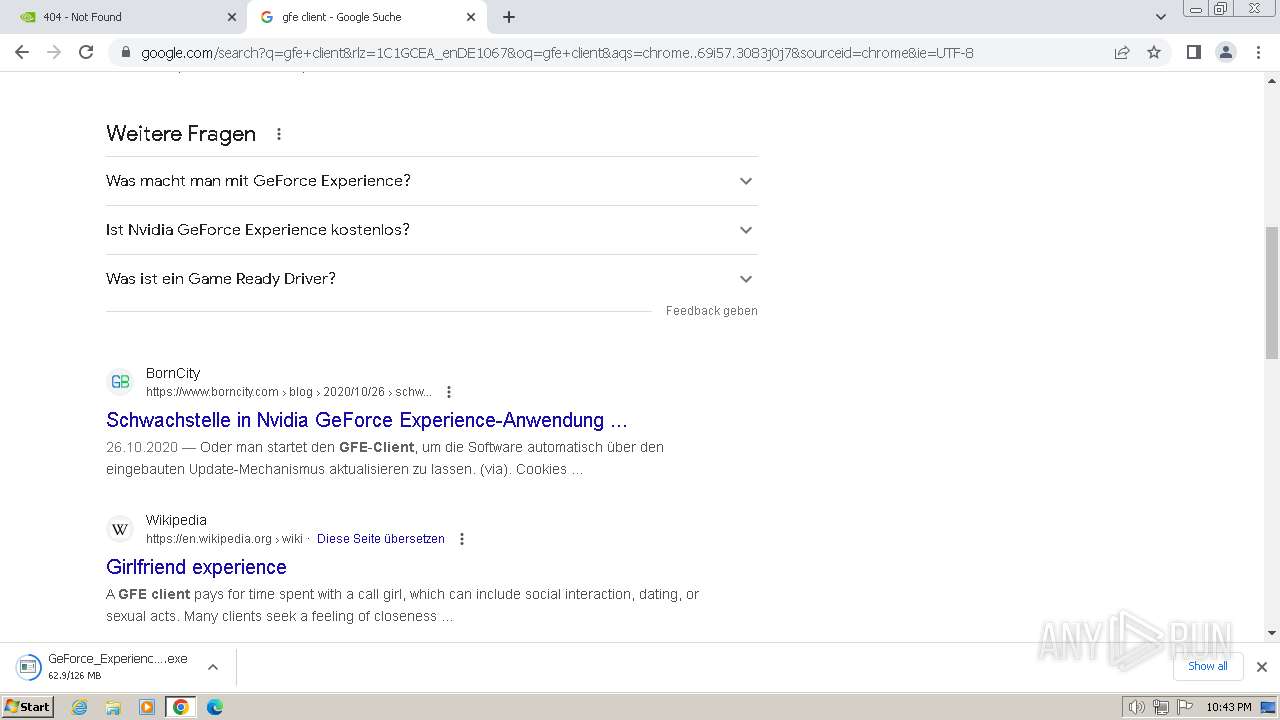
Task: Bookmark this page with the star icon
Action: pyautogui.click(x=1154, y=52)
